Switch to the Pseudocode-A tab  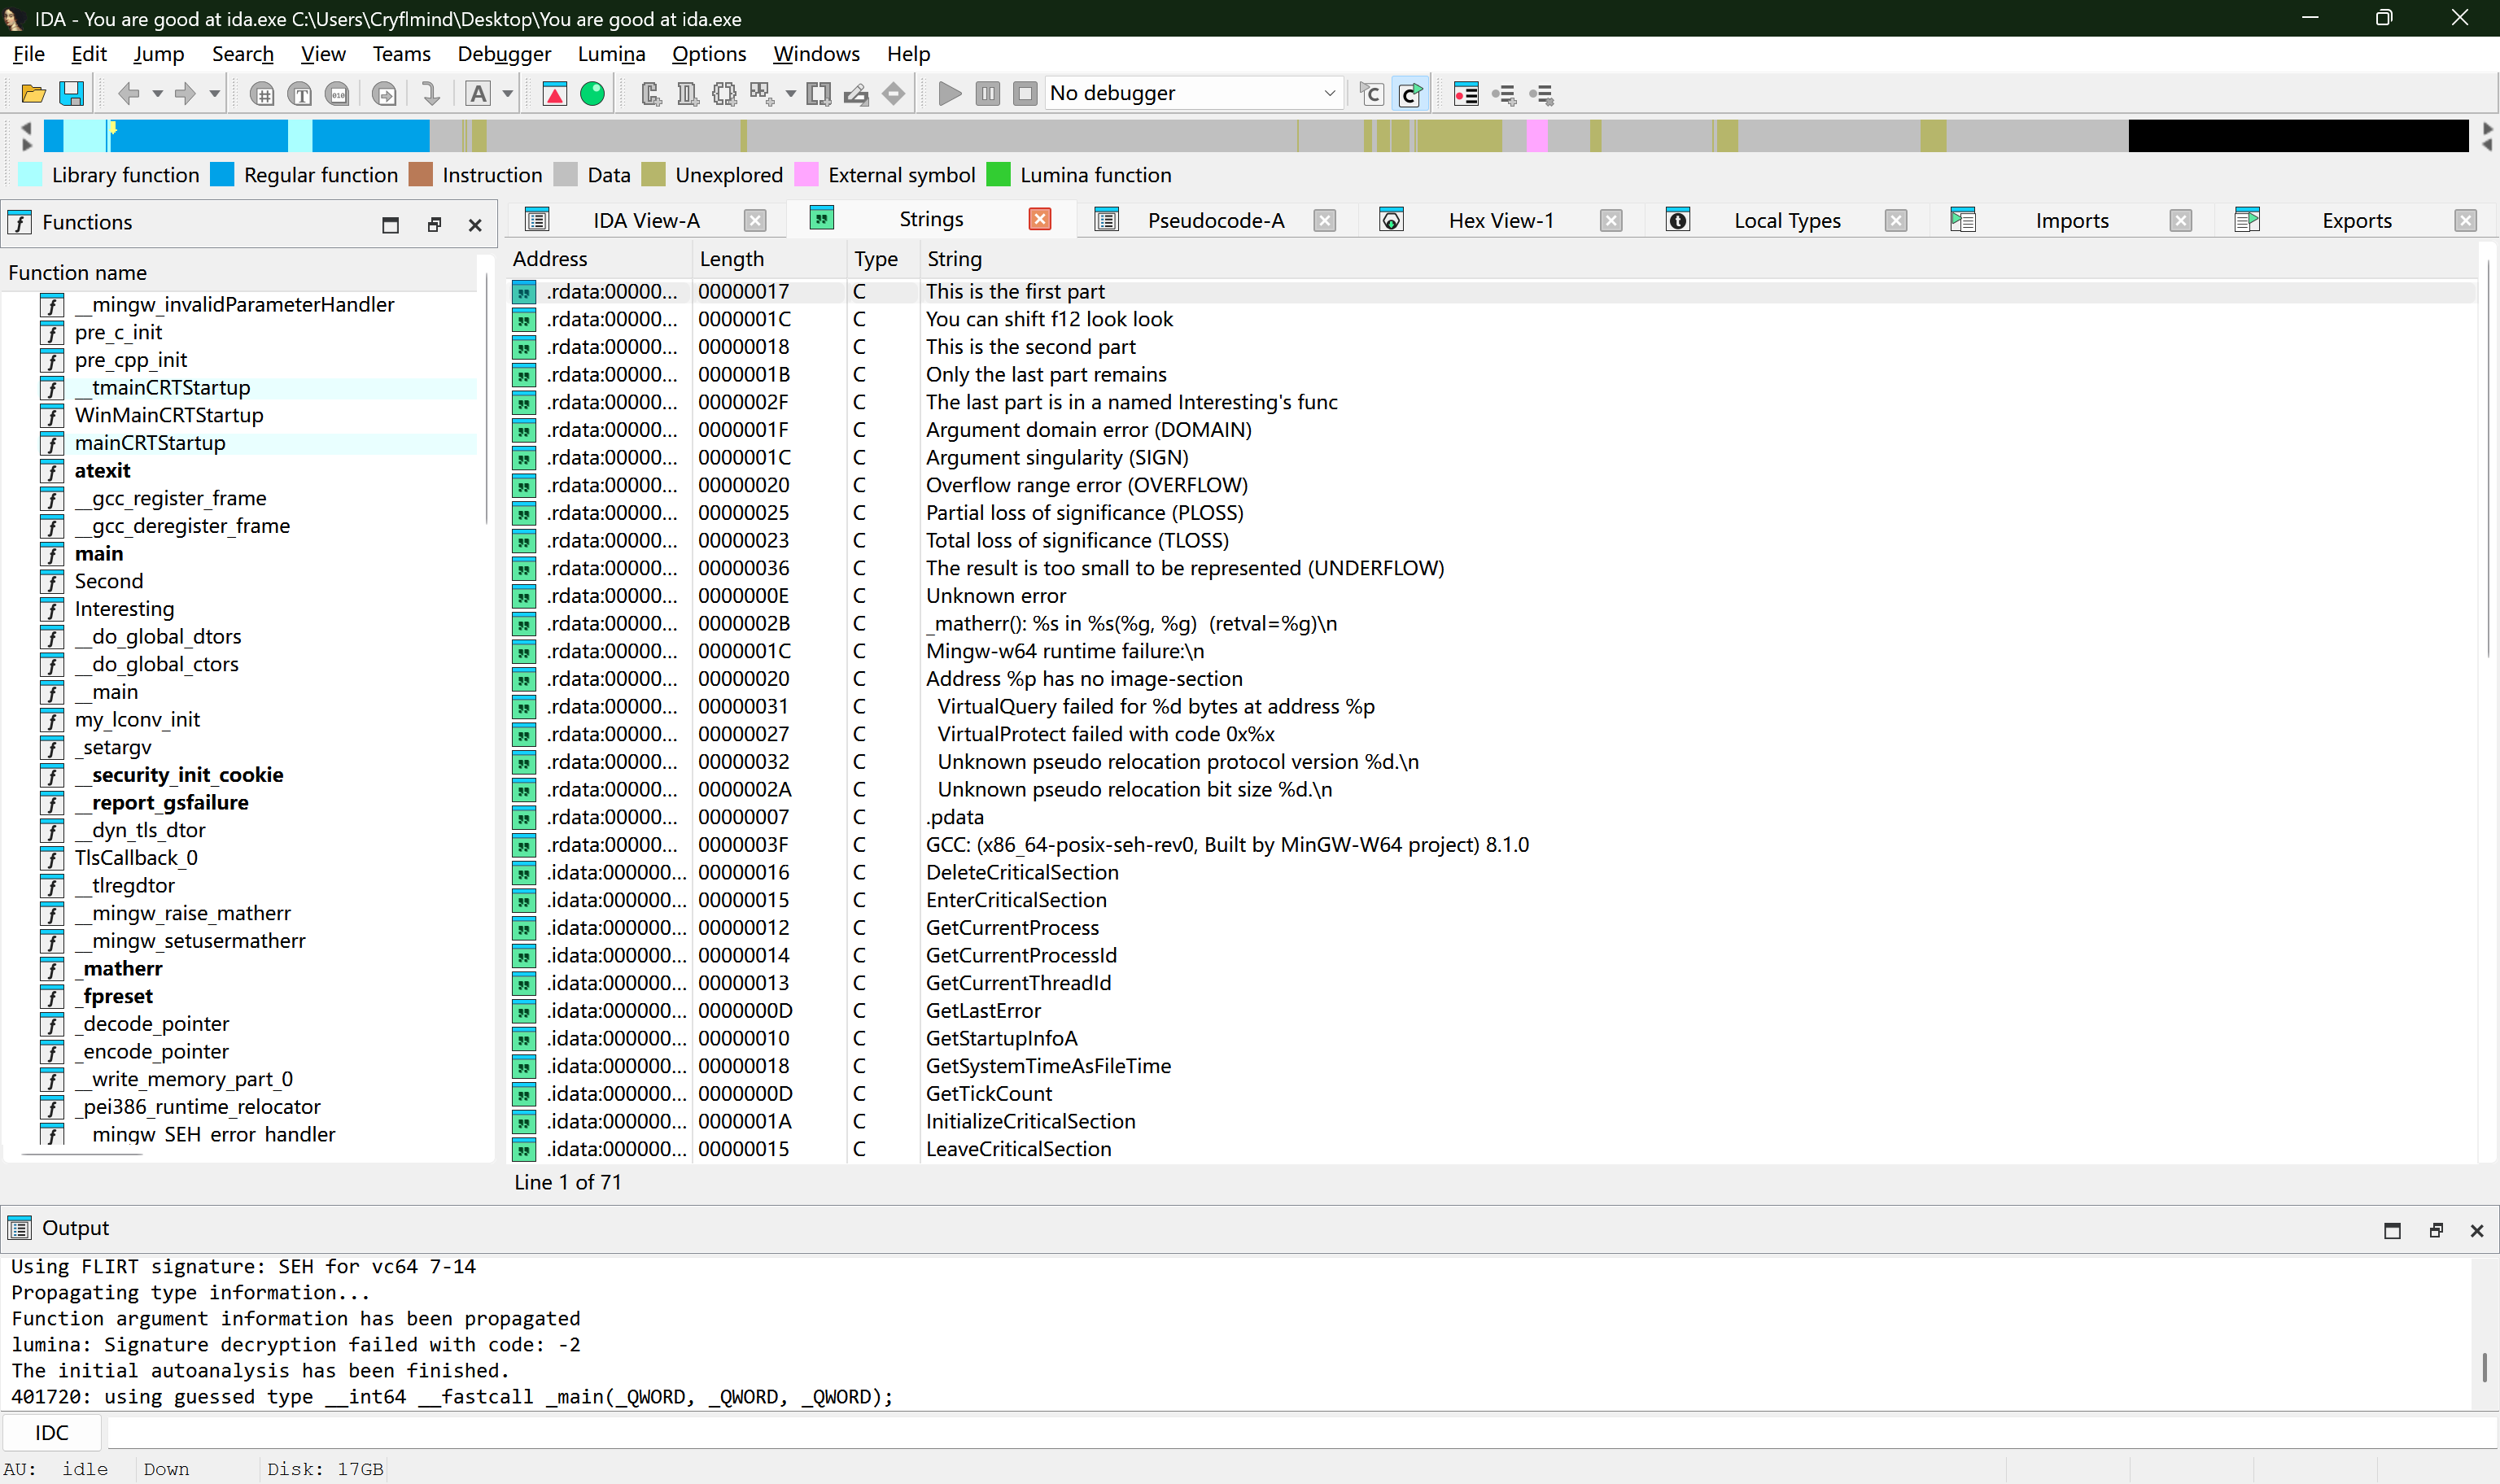1215,220
